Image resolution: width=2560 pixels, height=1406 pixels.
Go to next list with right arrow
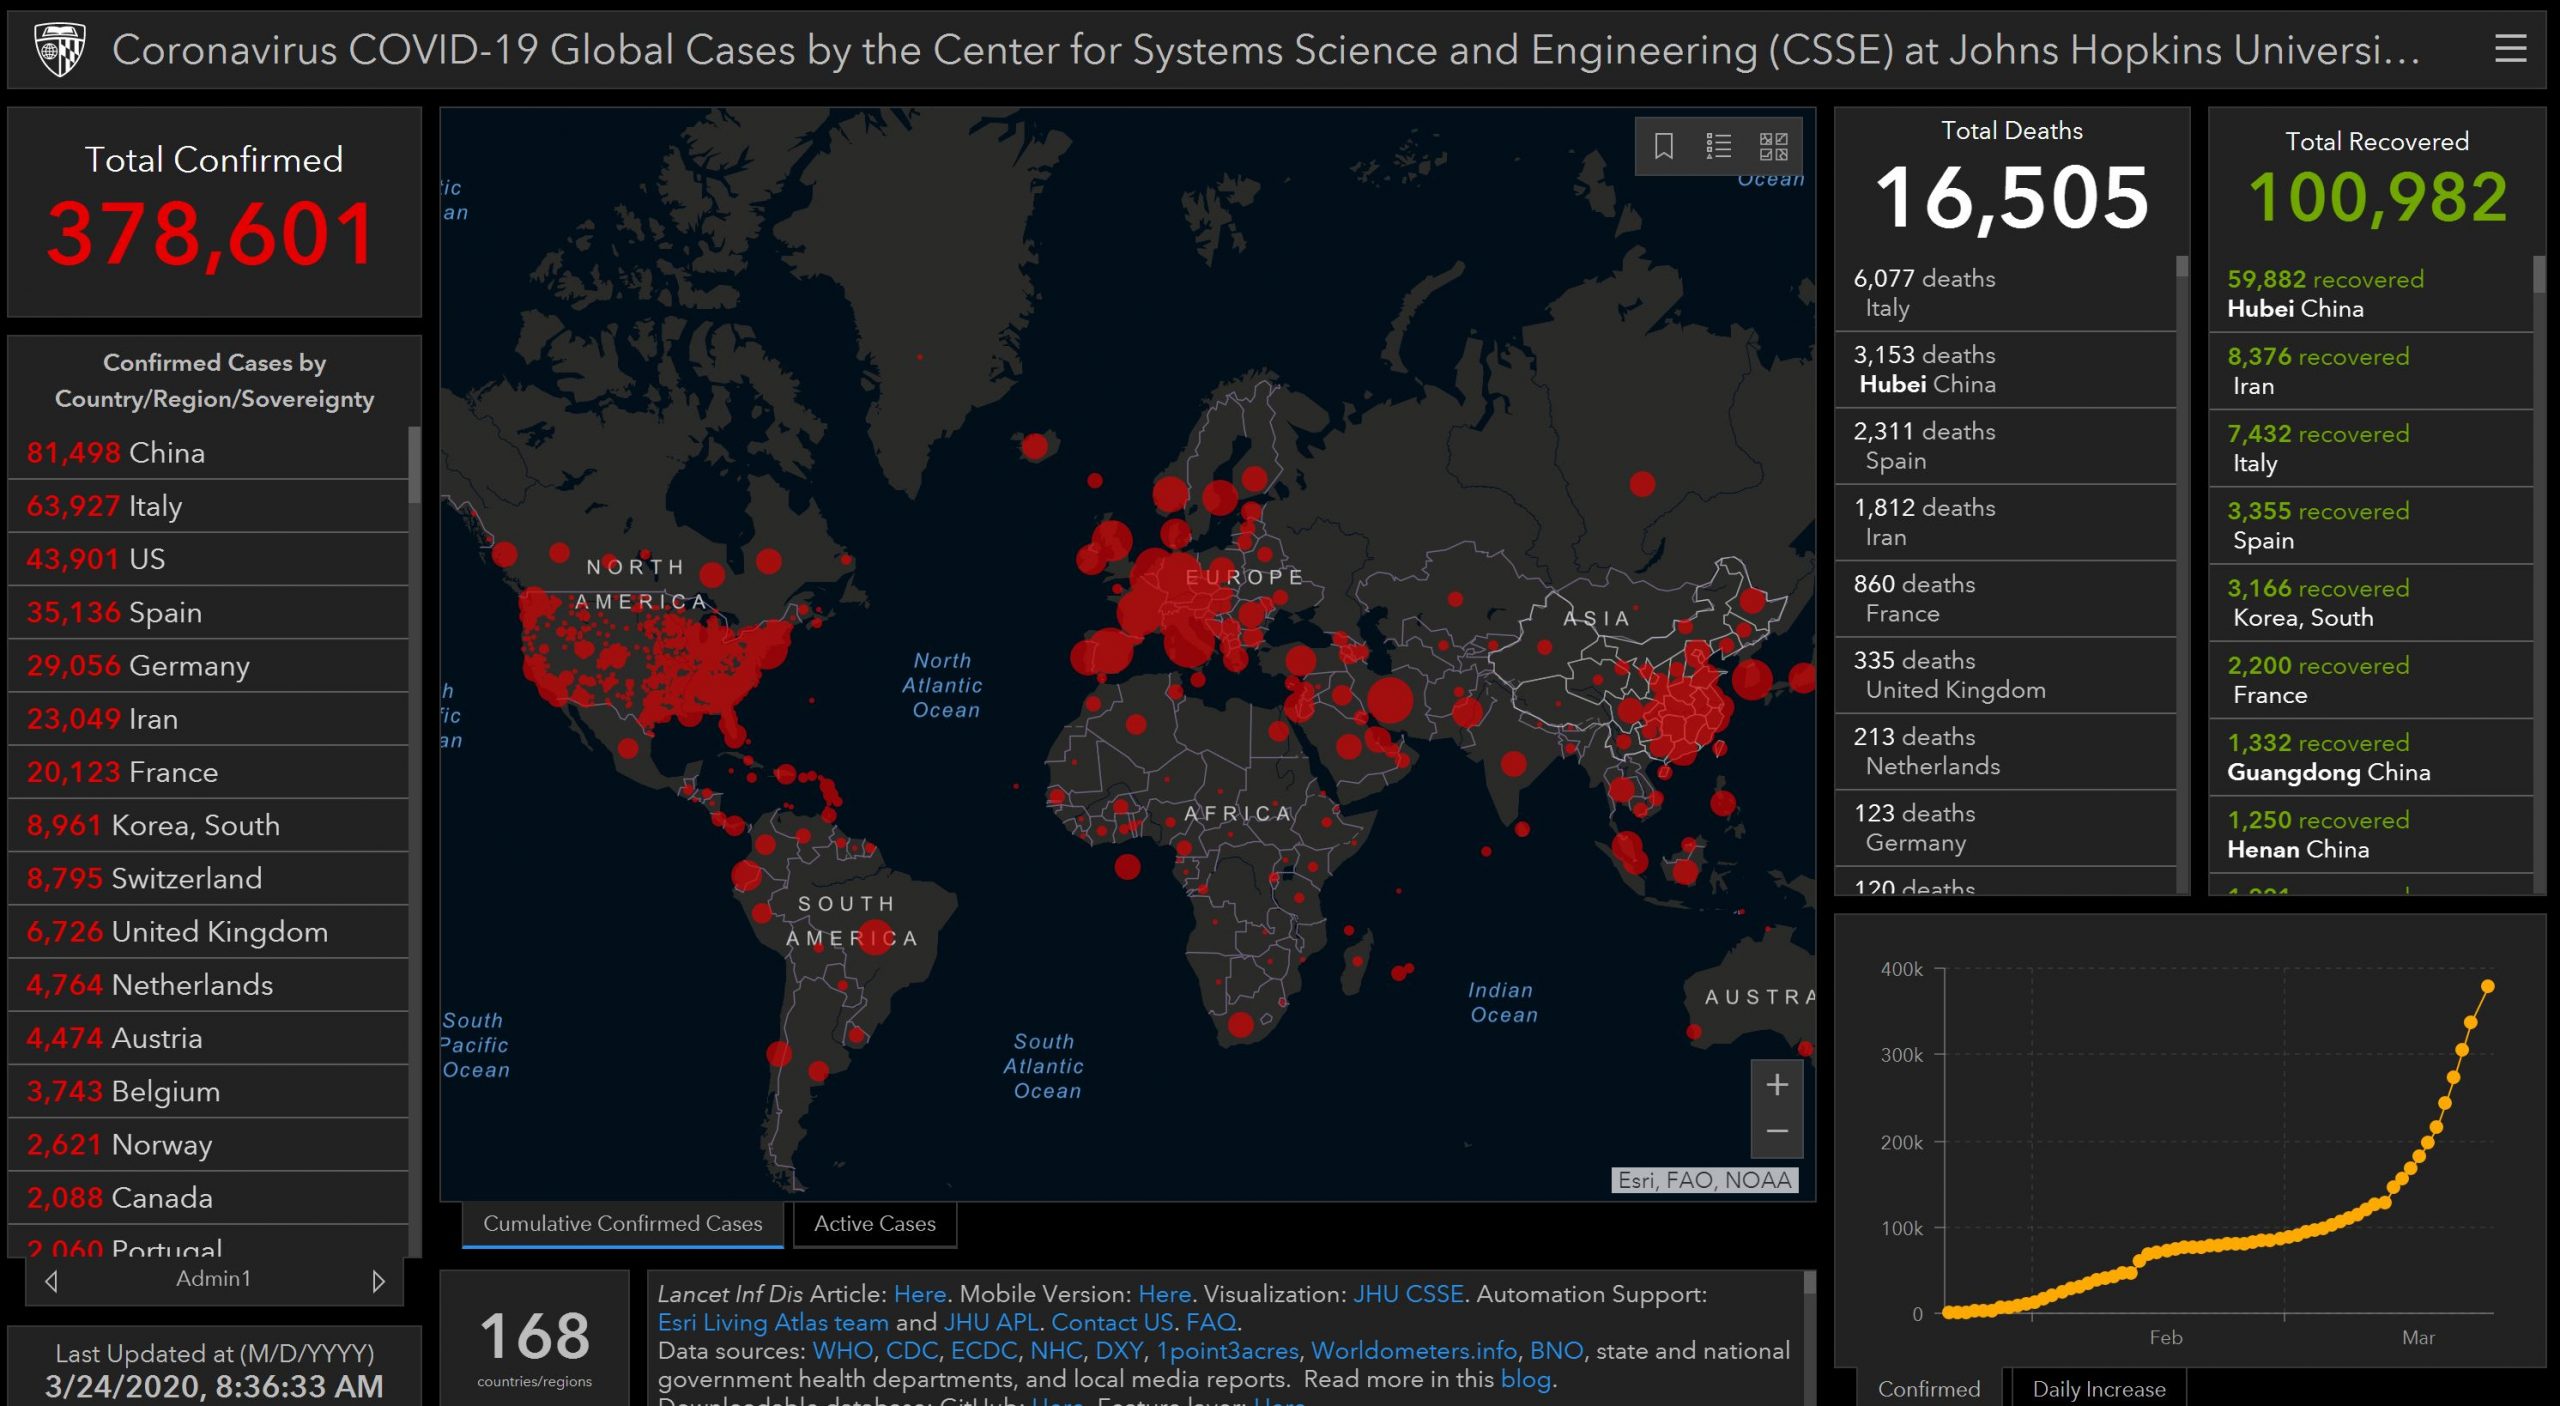pyautogui.click(x=378, y=1280)
